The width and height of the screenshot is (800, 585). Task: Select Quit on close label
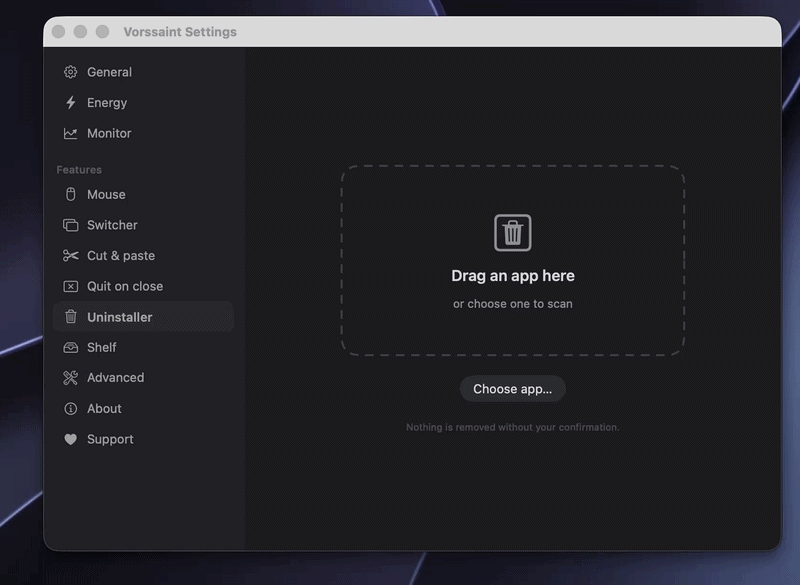(125, 286)
